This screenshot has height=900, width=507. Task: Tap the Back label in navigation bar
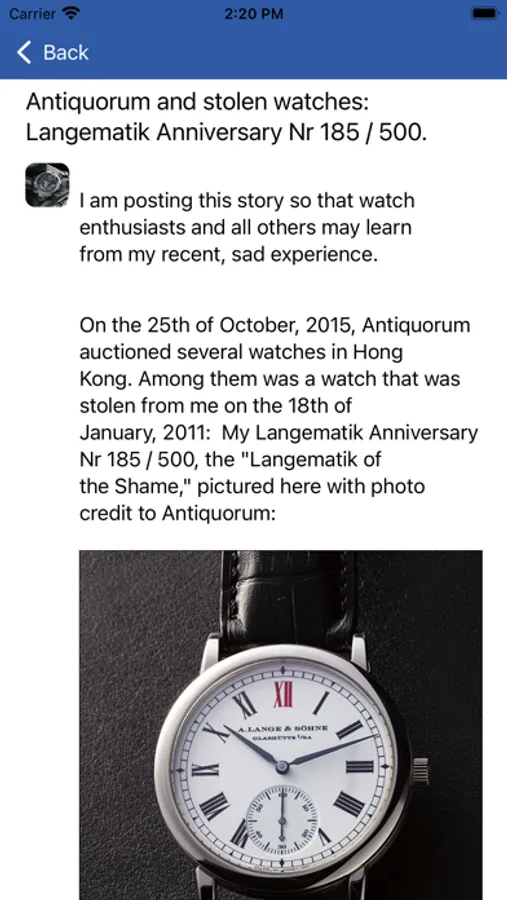coord(66,52)
